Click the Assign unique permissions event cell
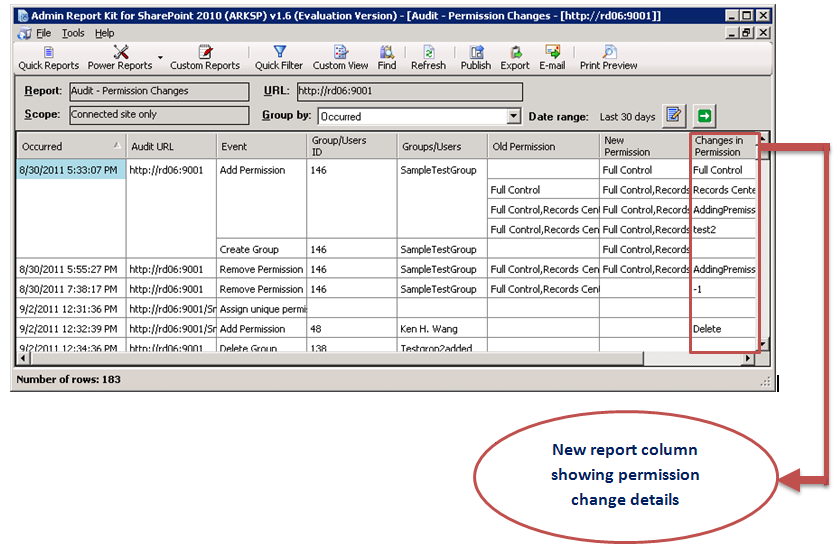Image resolution: width=837 pixels, height=550 pixels. click(x=262, y=309)
